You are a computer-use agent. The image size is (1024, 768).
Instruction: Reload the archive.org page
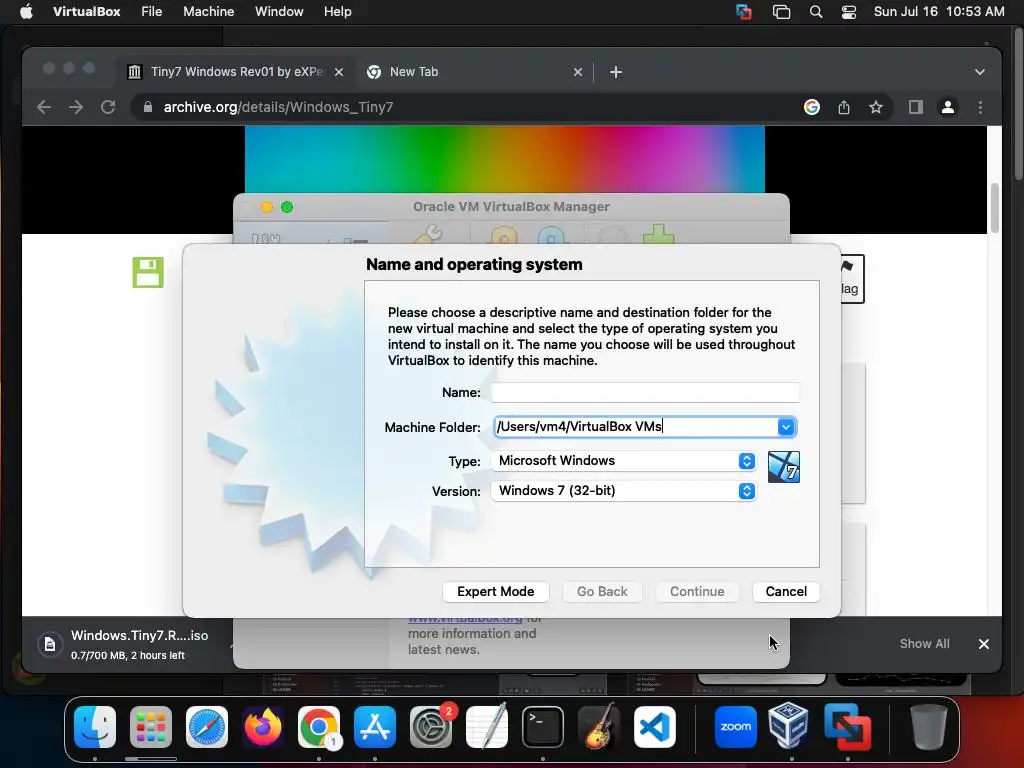pyautogui.click(x=108, y=107)
